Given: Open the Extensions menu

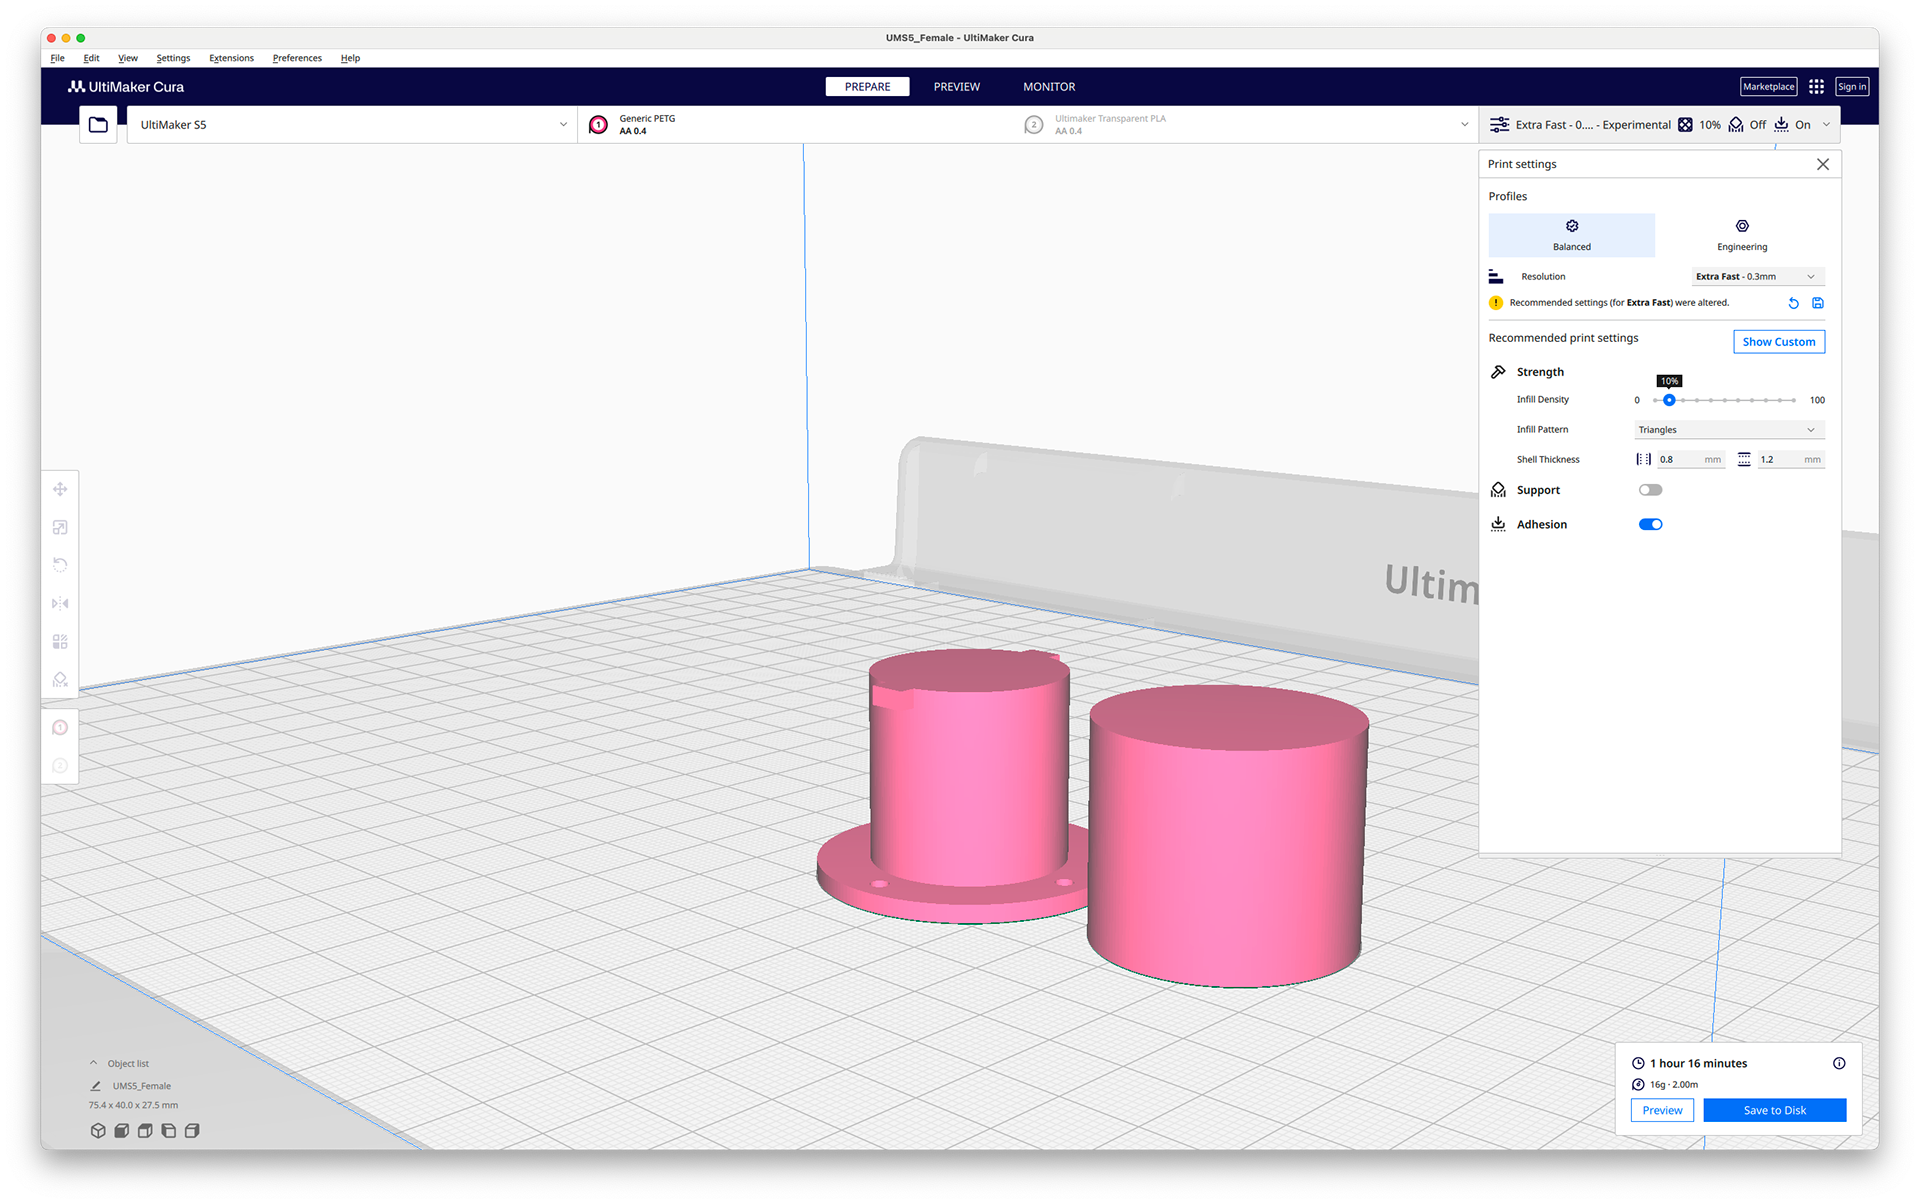Looking at the screenshot, I should 231,58.
